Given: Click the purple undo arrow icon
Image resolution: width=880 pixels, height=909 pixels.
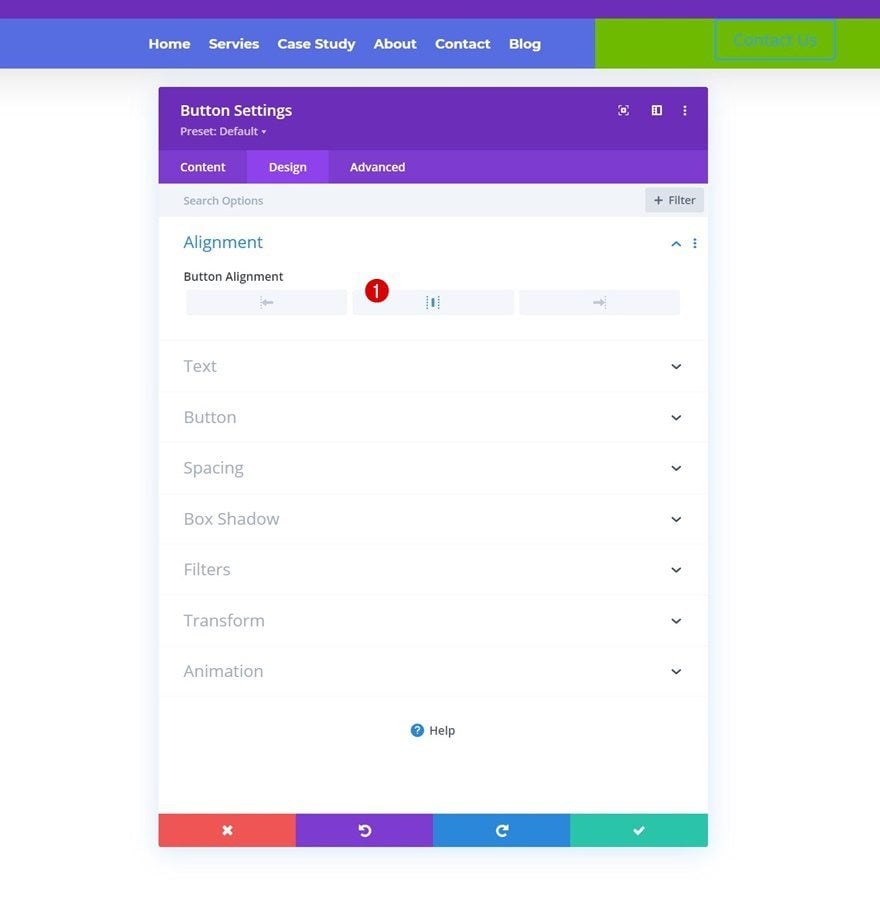Looking at the screenshot, I should pyautogui.click(x=364, y=830).
